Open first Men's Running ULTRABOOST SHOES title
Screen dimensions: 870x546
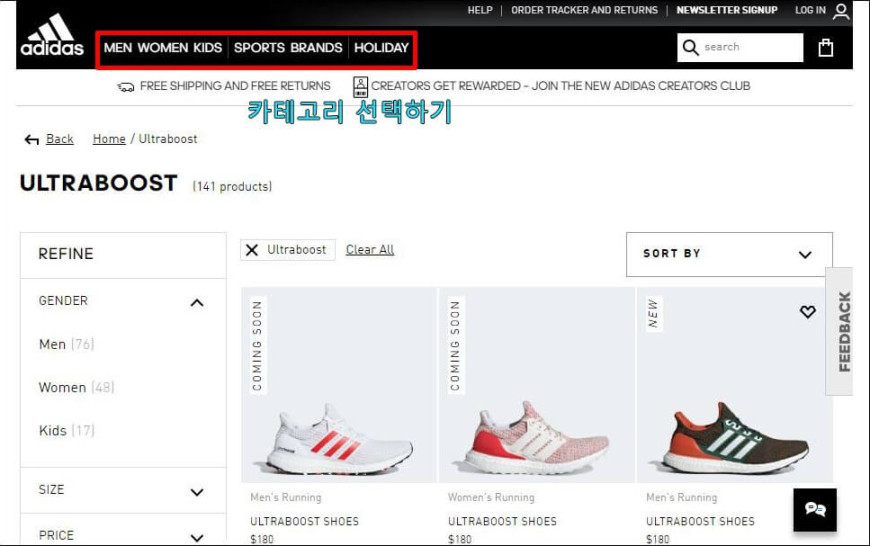click(305, 522)
